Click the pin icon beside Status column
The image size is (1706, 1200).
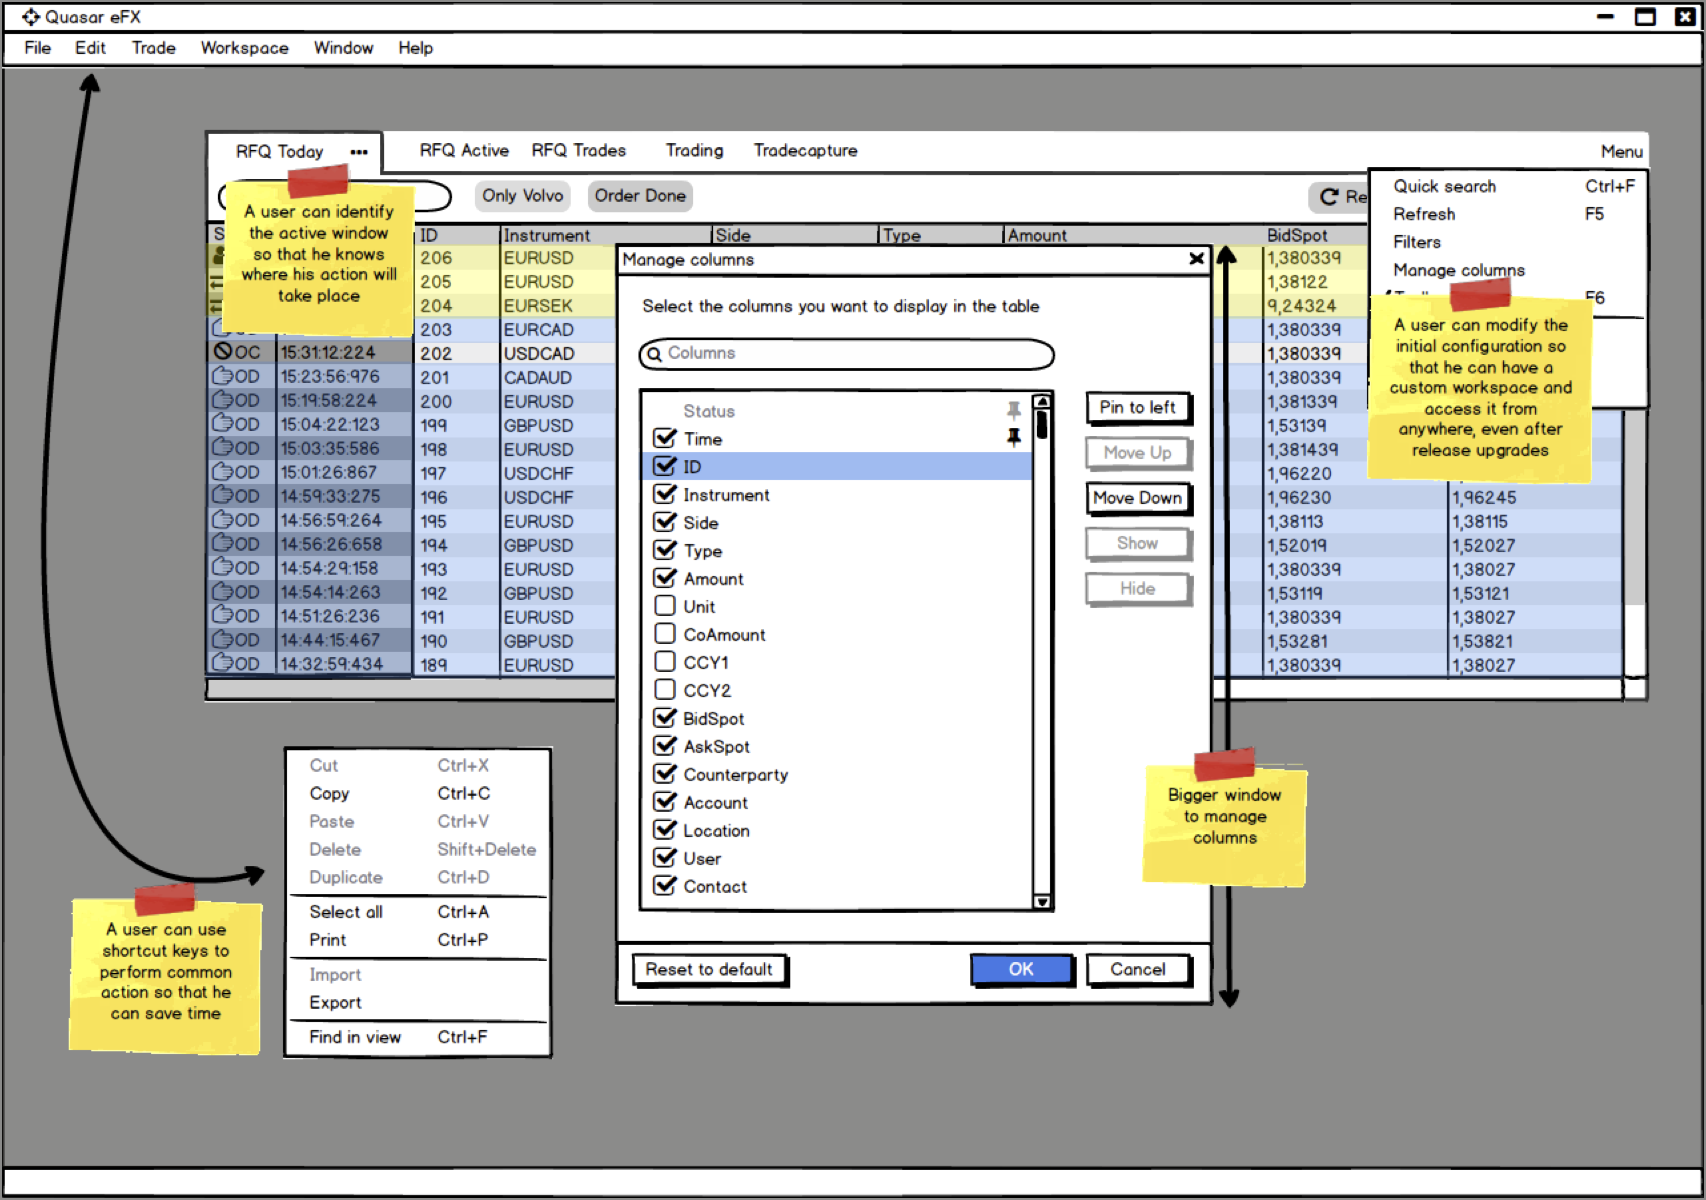[1013, 410]
